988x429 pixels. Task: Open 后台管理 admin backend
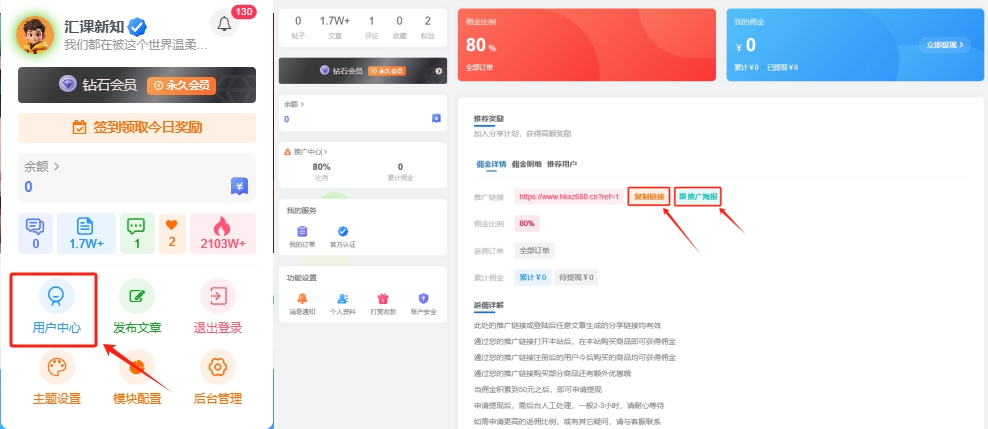pos(217,378)
